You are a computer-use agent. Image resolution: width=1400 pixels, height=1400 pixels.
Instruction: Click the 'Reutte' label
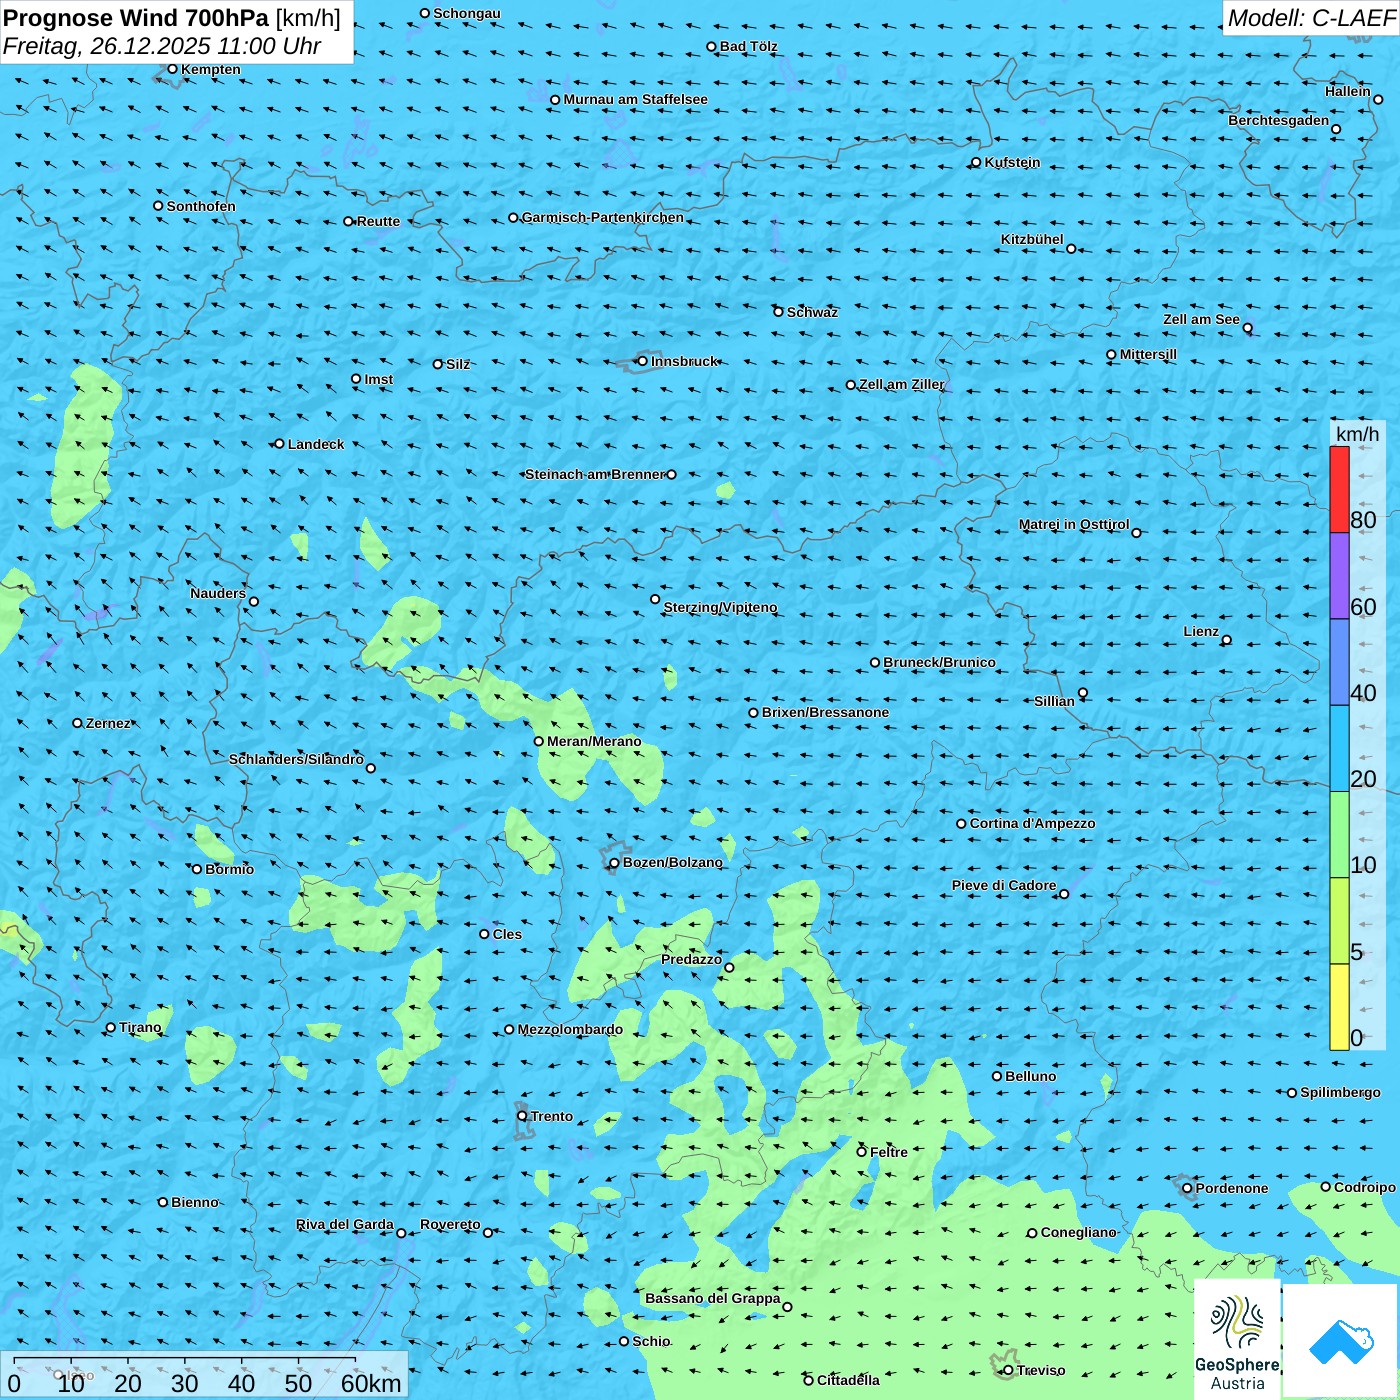tap(378, 221)
